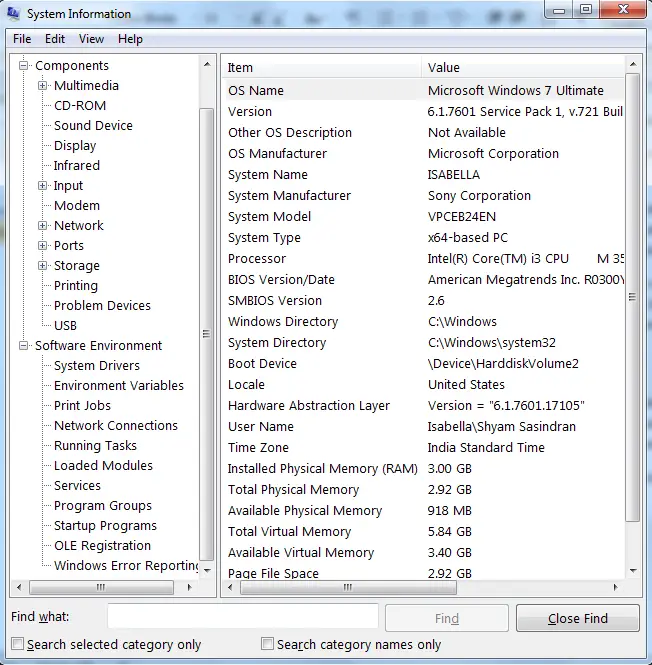
Task: Select USB in the tree
Action: point(65,326)
